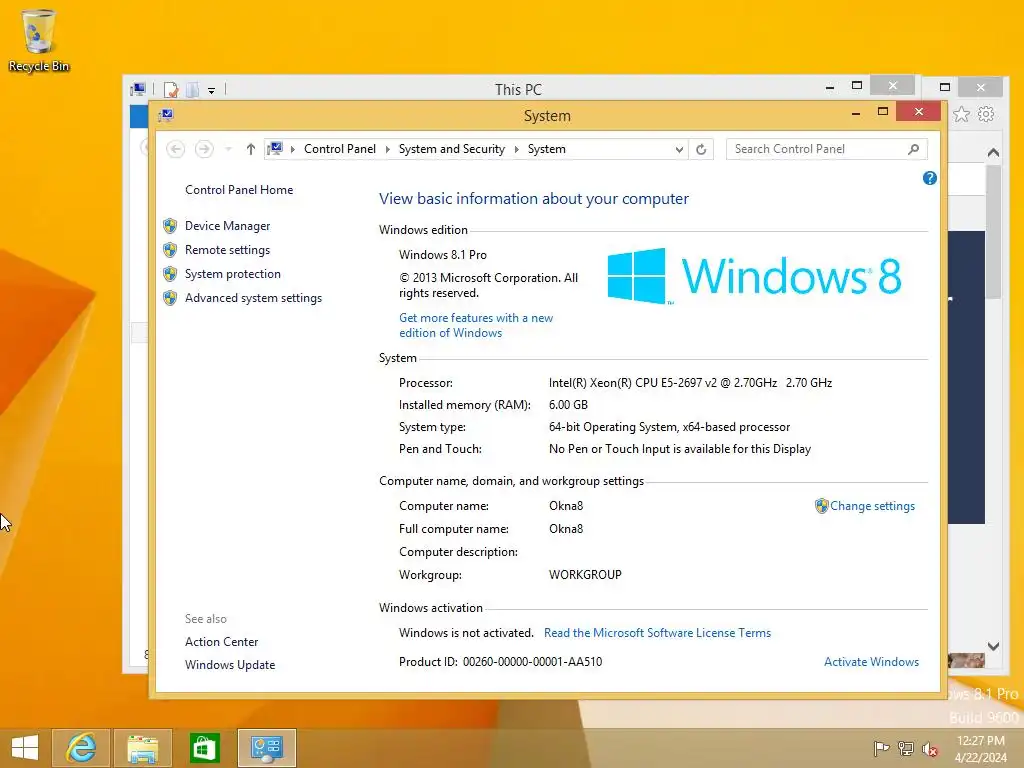Select System and Security breadcrumb
Image resolution: width=1024 pixels, height=768 pixels.
[452, 149]
